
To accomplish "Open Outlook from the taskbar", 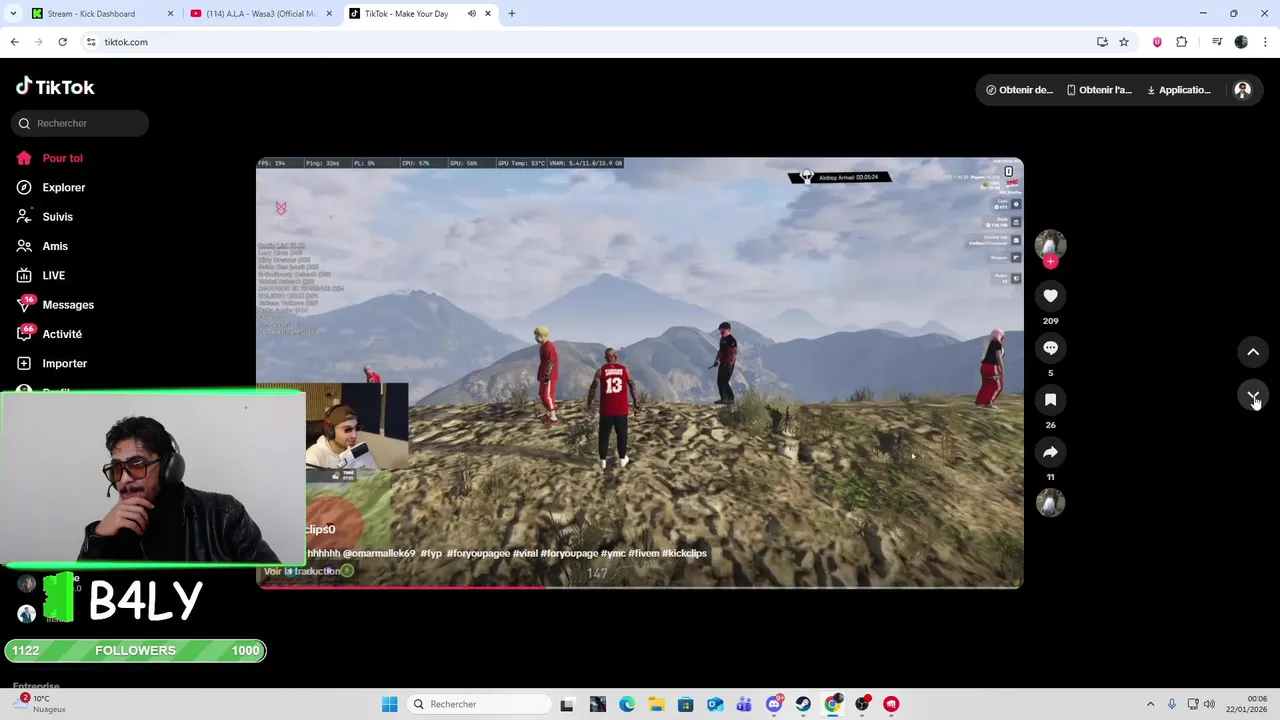I will pyautogui.click(x=715, y=704).
